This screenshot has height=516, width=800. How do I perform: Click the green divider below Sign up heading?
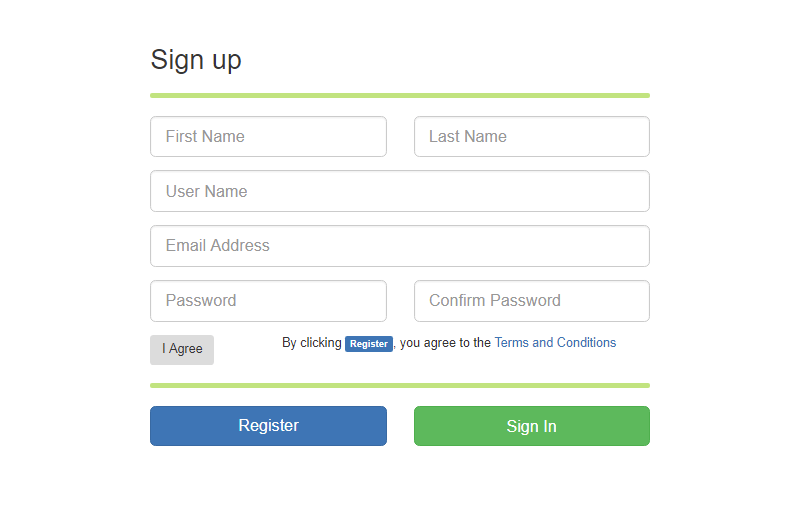pos(399,96)
